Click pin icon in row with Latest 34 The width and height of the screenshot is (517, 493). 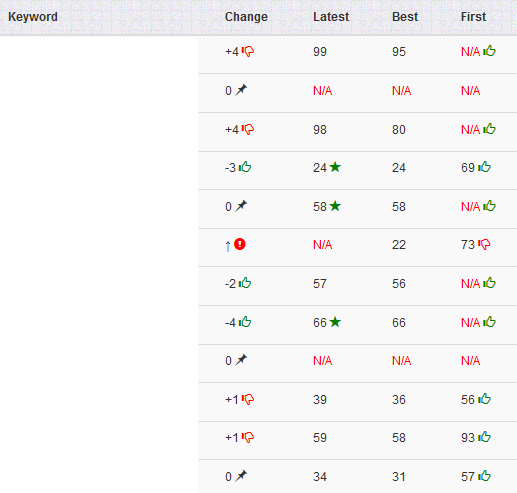click(241, 476)
